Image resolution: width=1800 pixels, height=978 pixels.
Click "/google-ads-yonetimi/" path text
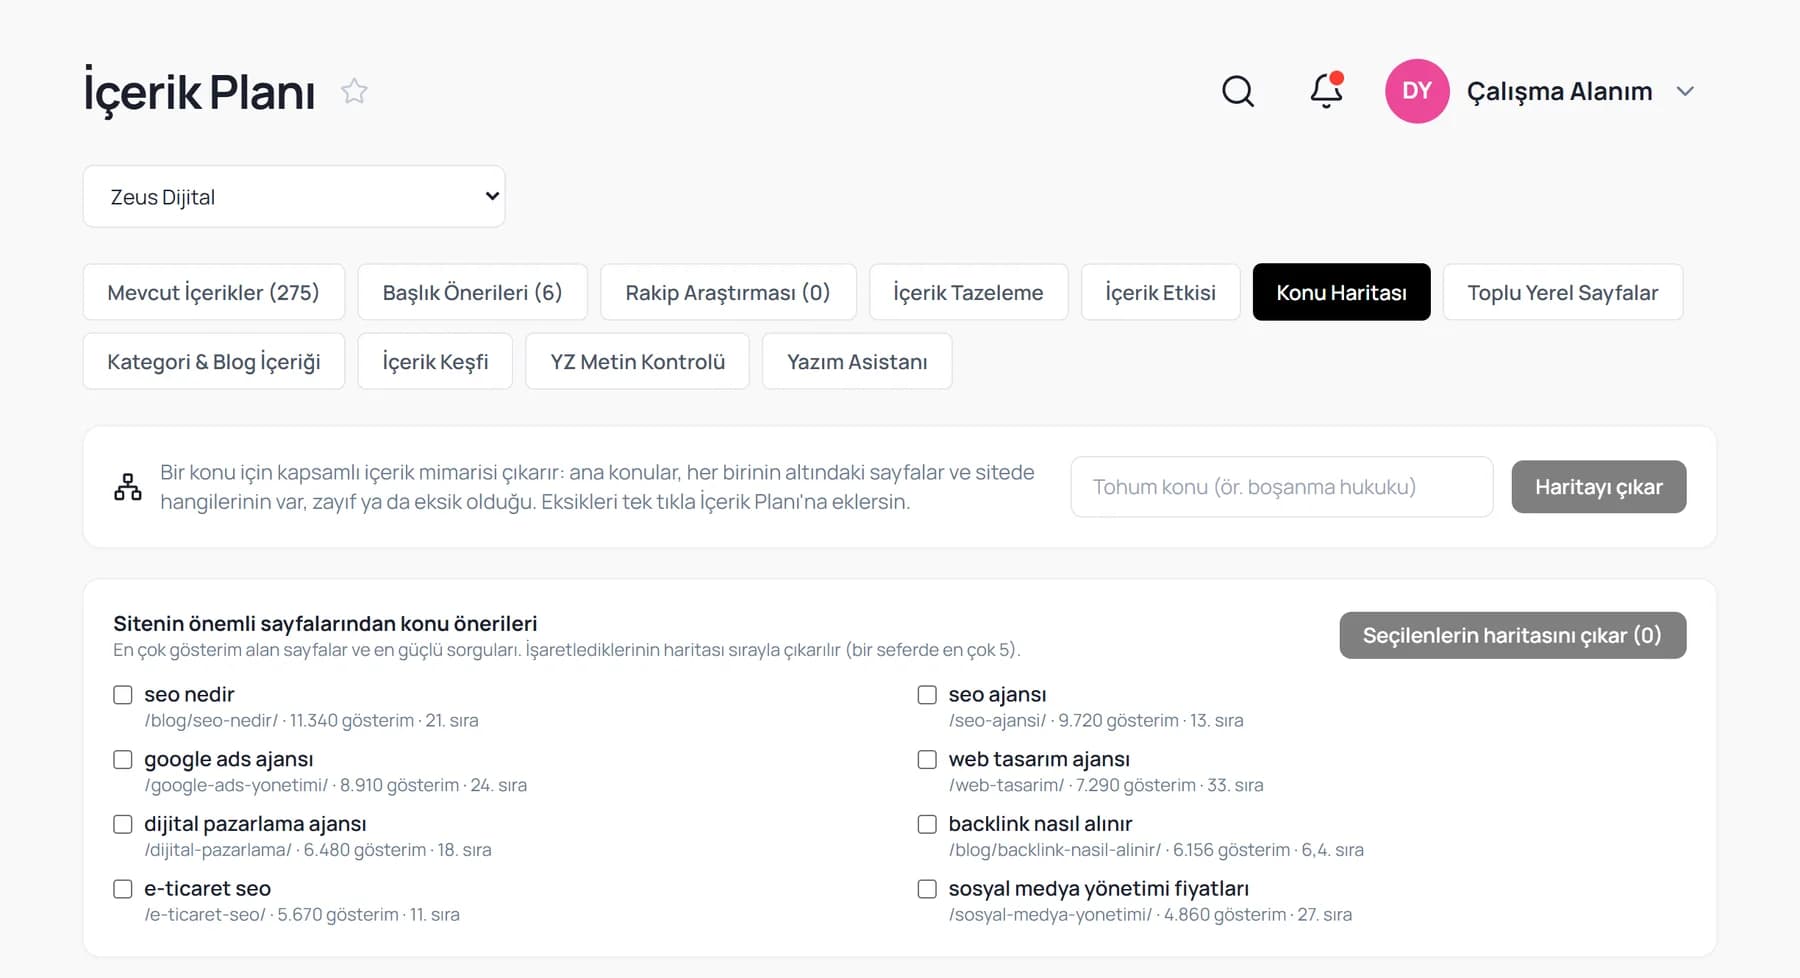236,785
